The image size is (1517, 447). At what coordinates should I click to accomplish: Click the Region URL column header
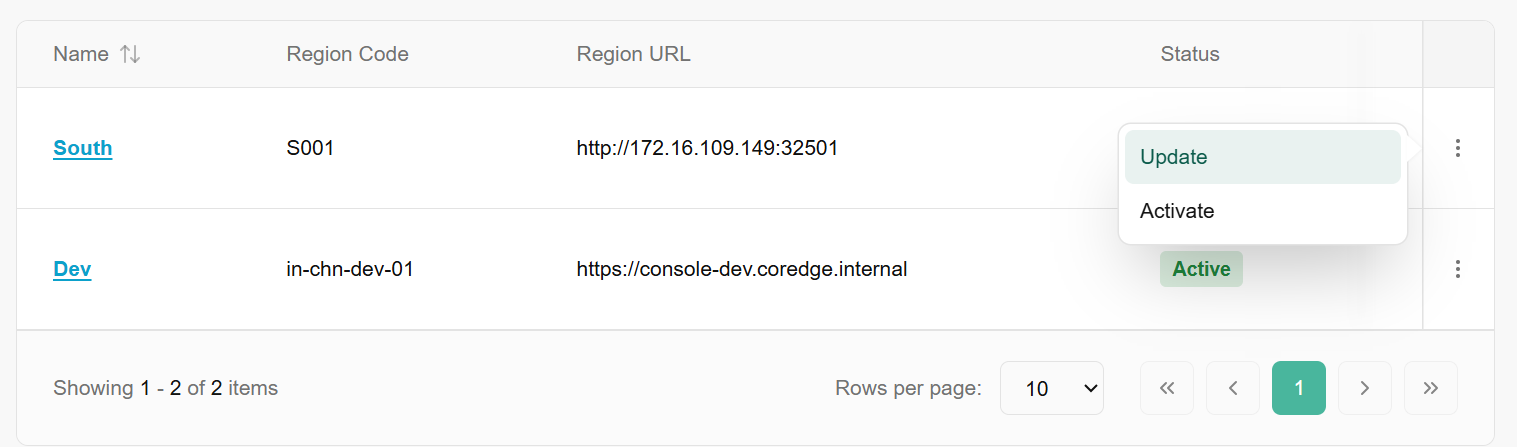point(633,54)
